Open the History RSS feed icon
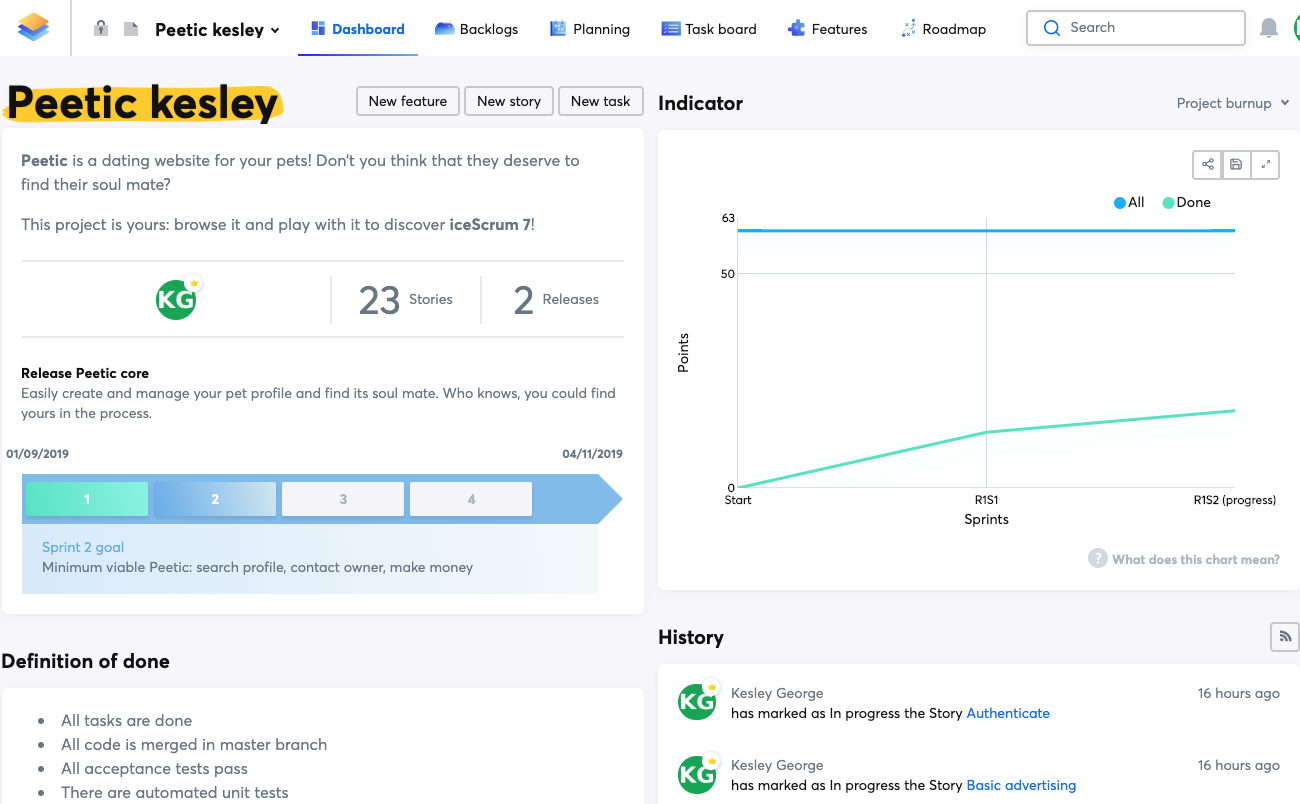 (x=1285, y=636)
